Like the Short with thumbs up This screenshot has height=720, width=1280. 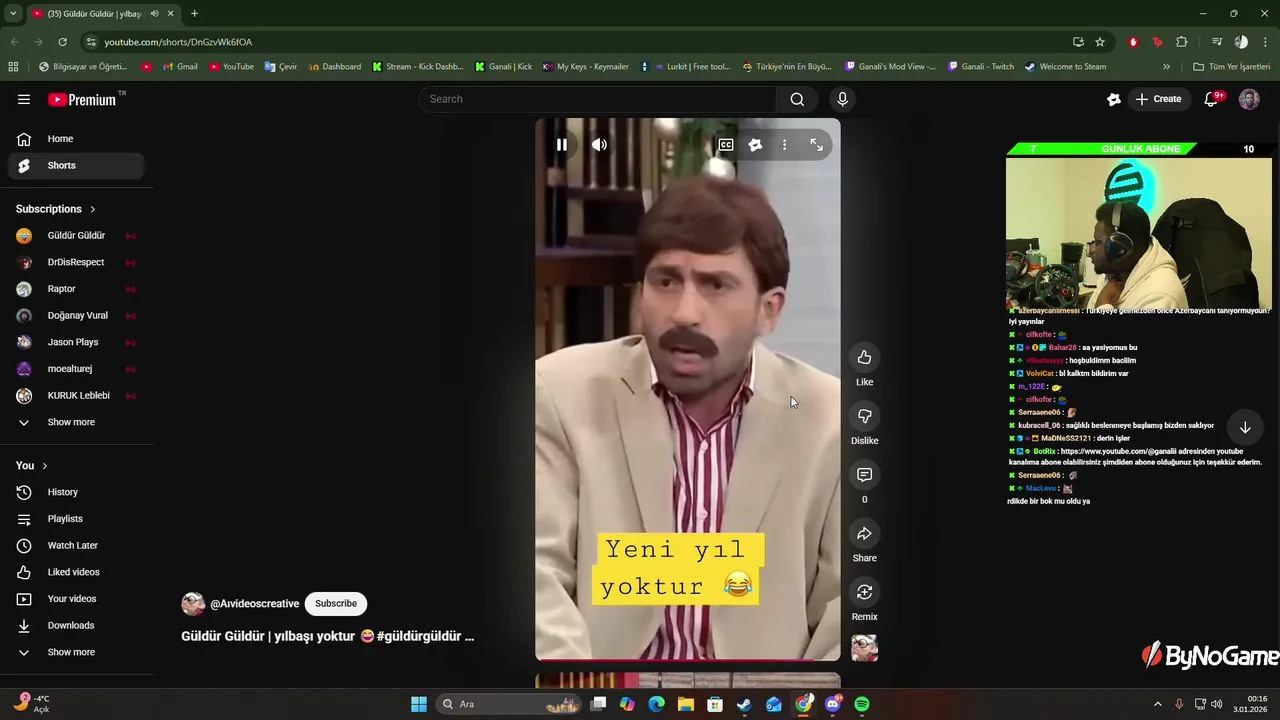864,357
